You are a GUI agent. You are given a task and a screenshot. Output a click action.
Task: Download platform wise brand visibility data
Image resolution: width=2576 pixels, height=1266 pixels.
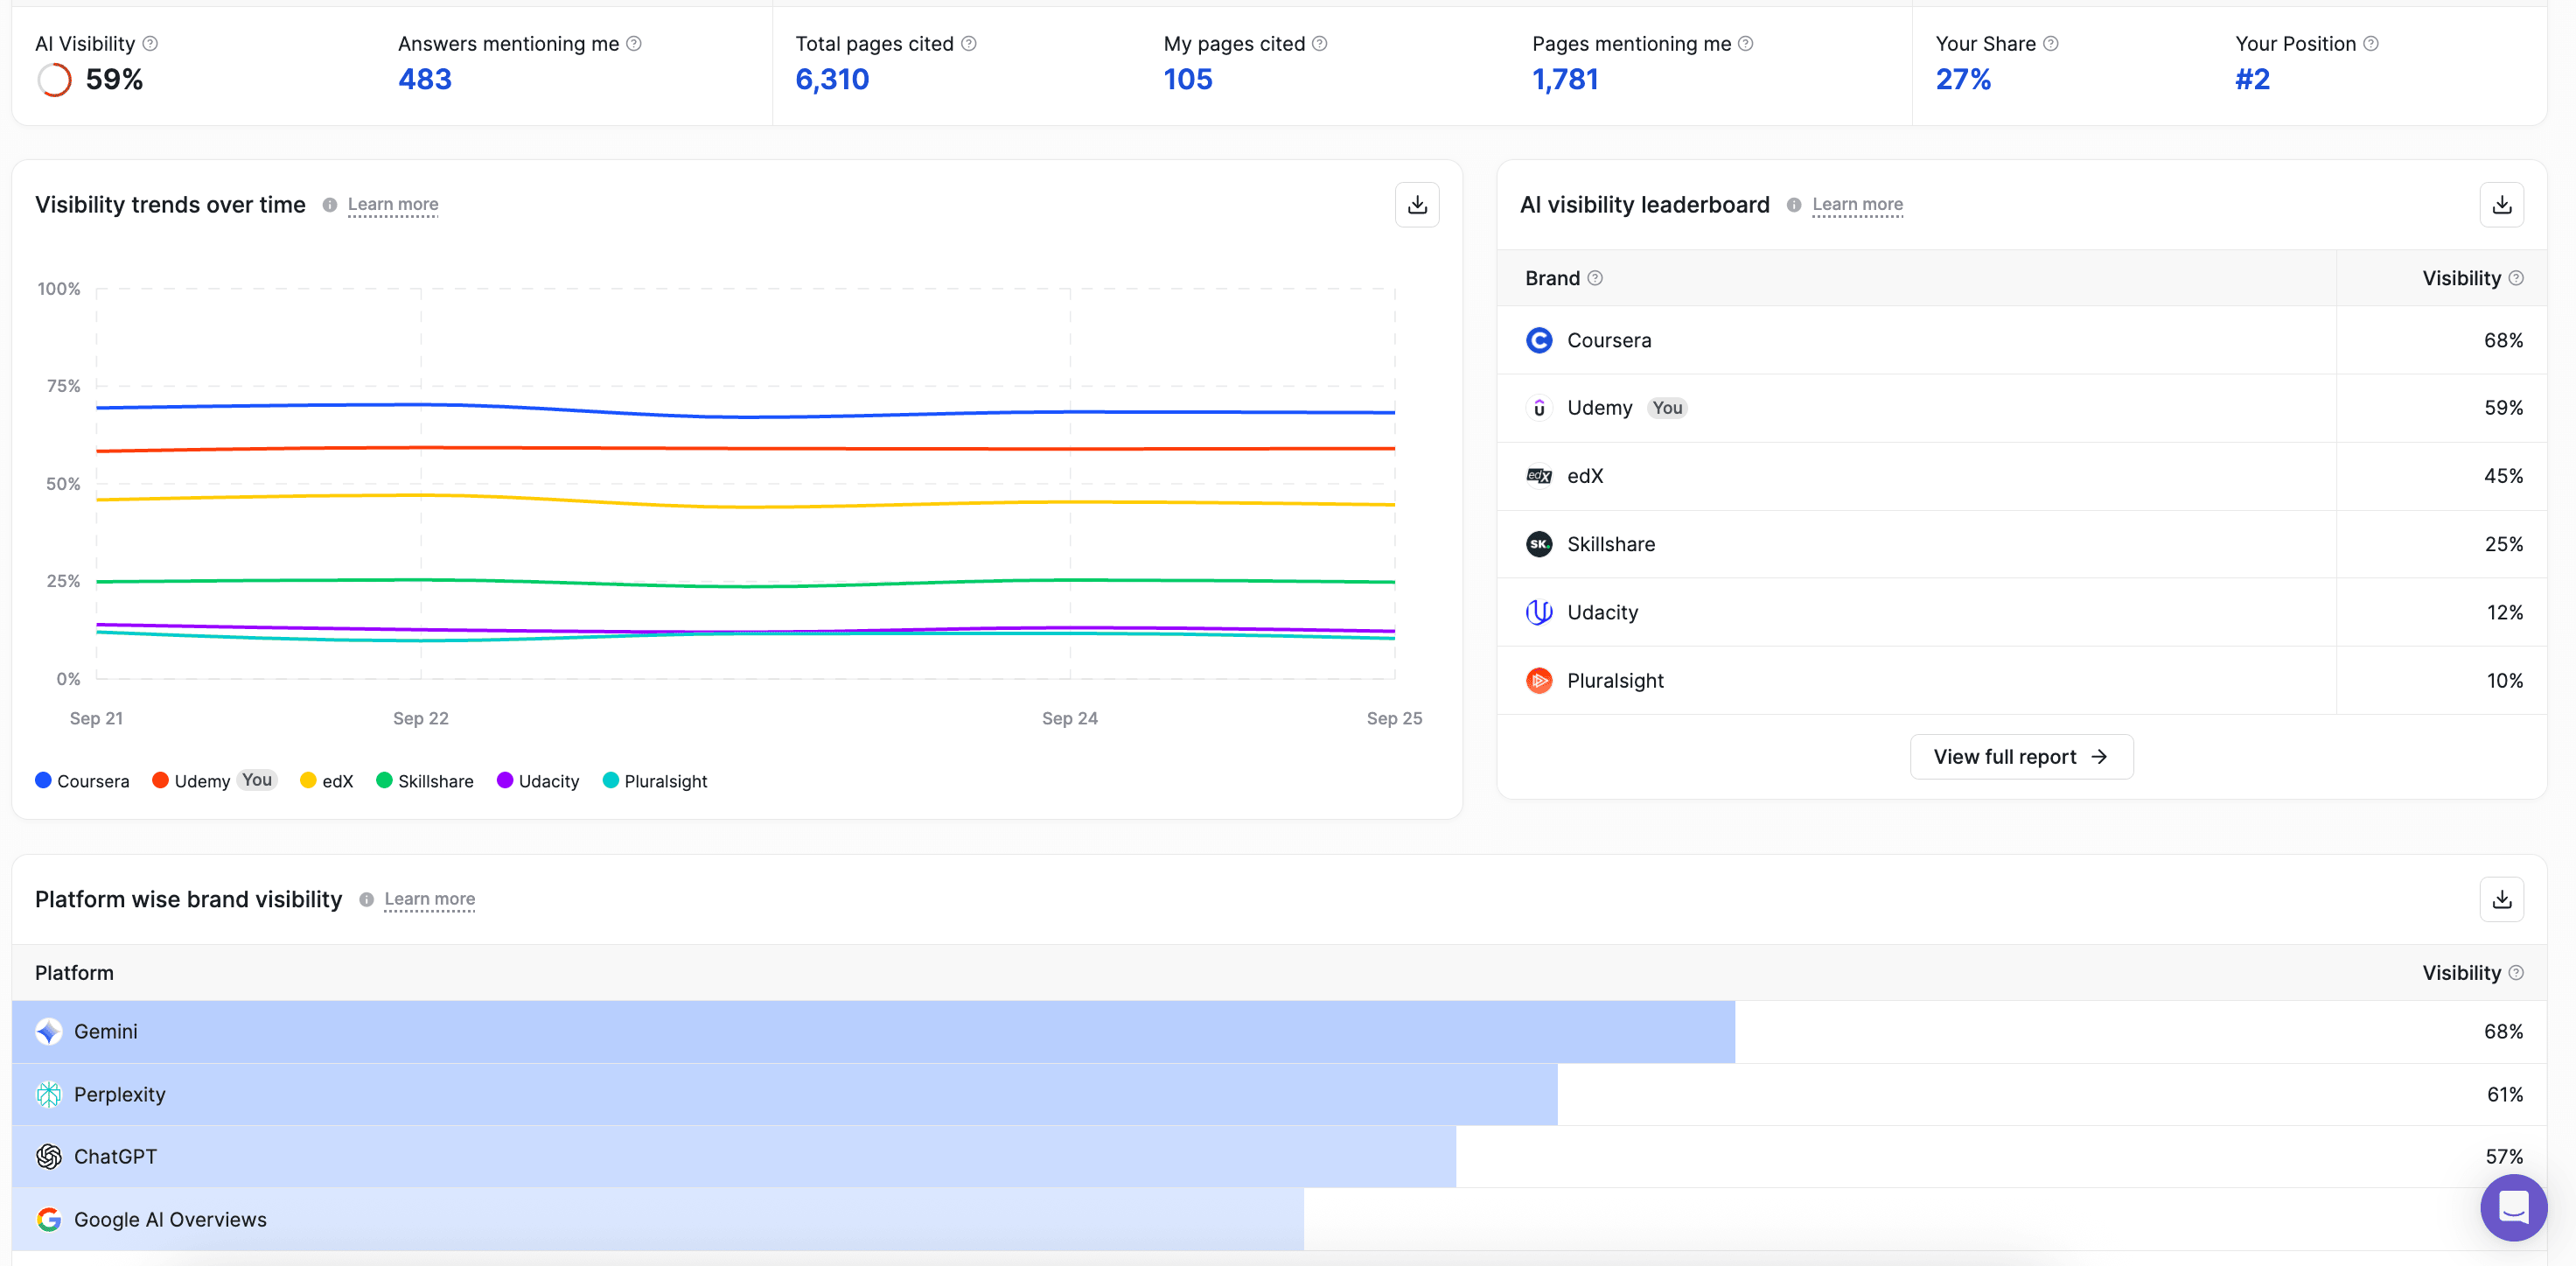point(2500,899)
